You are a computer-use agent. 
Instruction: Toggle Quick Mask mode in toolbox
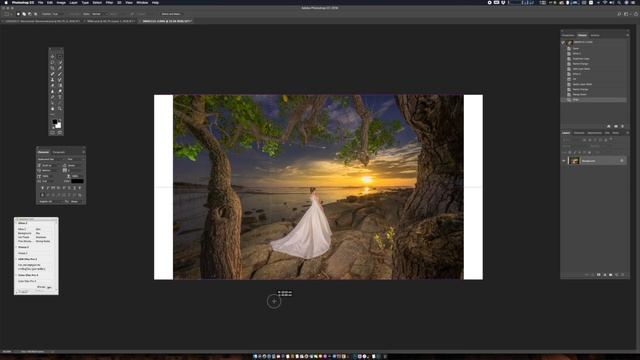[52, 133]
